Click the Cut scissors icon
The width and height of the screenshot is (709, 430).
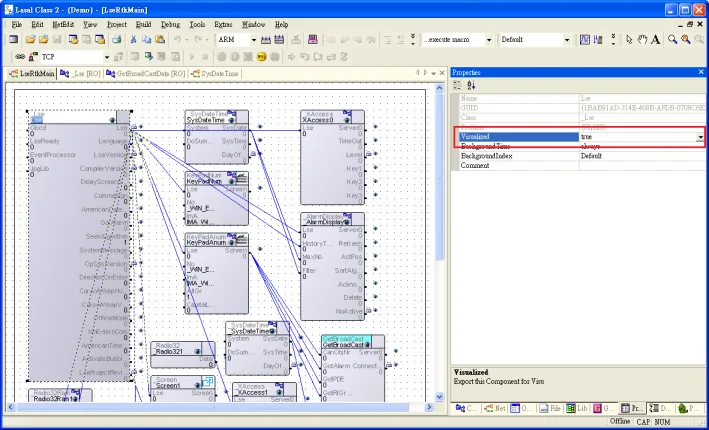point(133,40)
